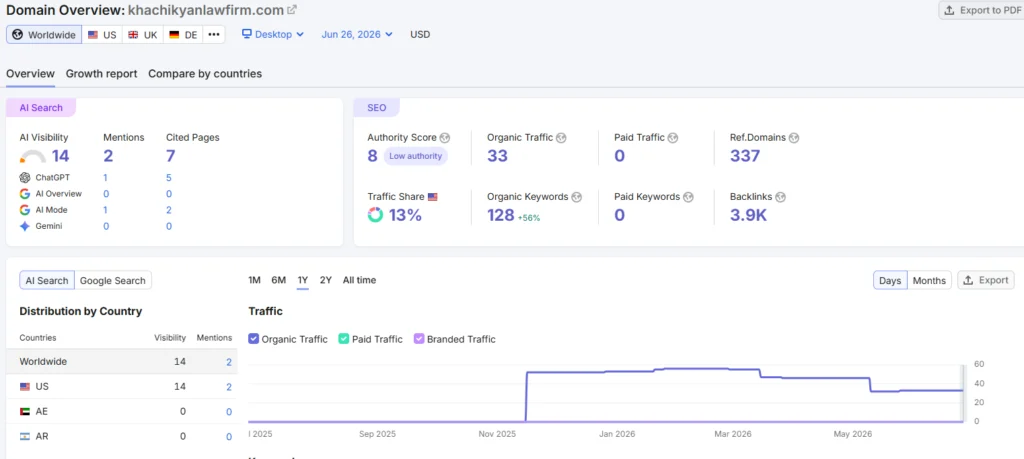Select the US row in country distribution
The image size is (1024, 459).
coord(122,387)
